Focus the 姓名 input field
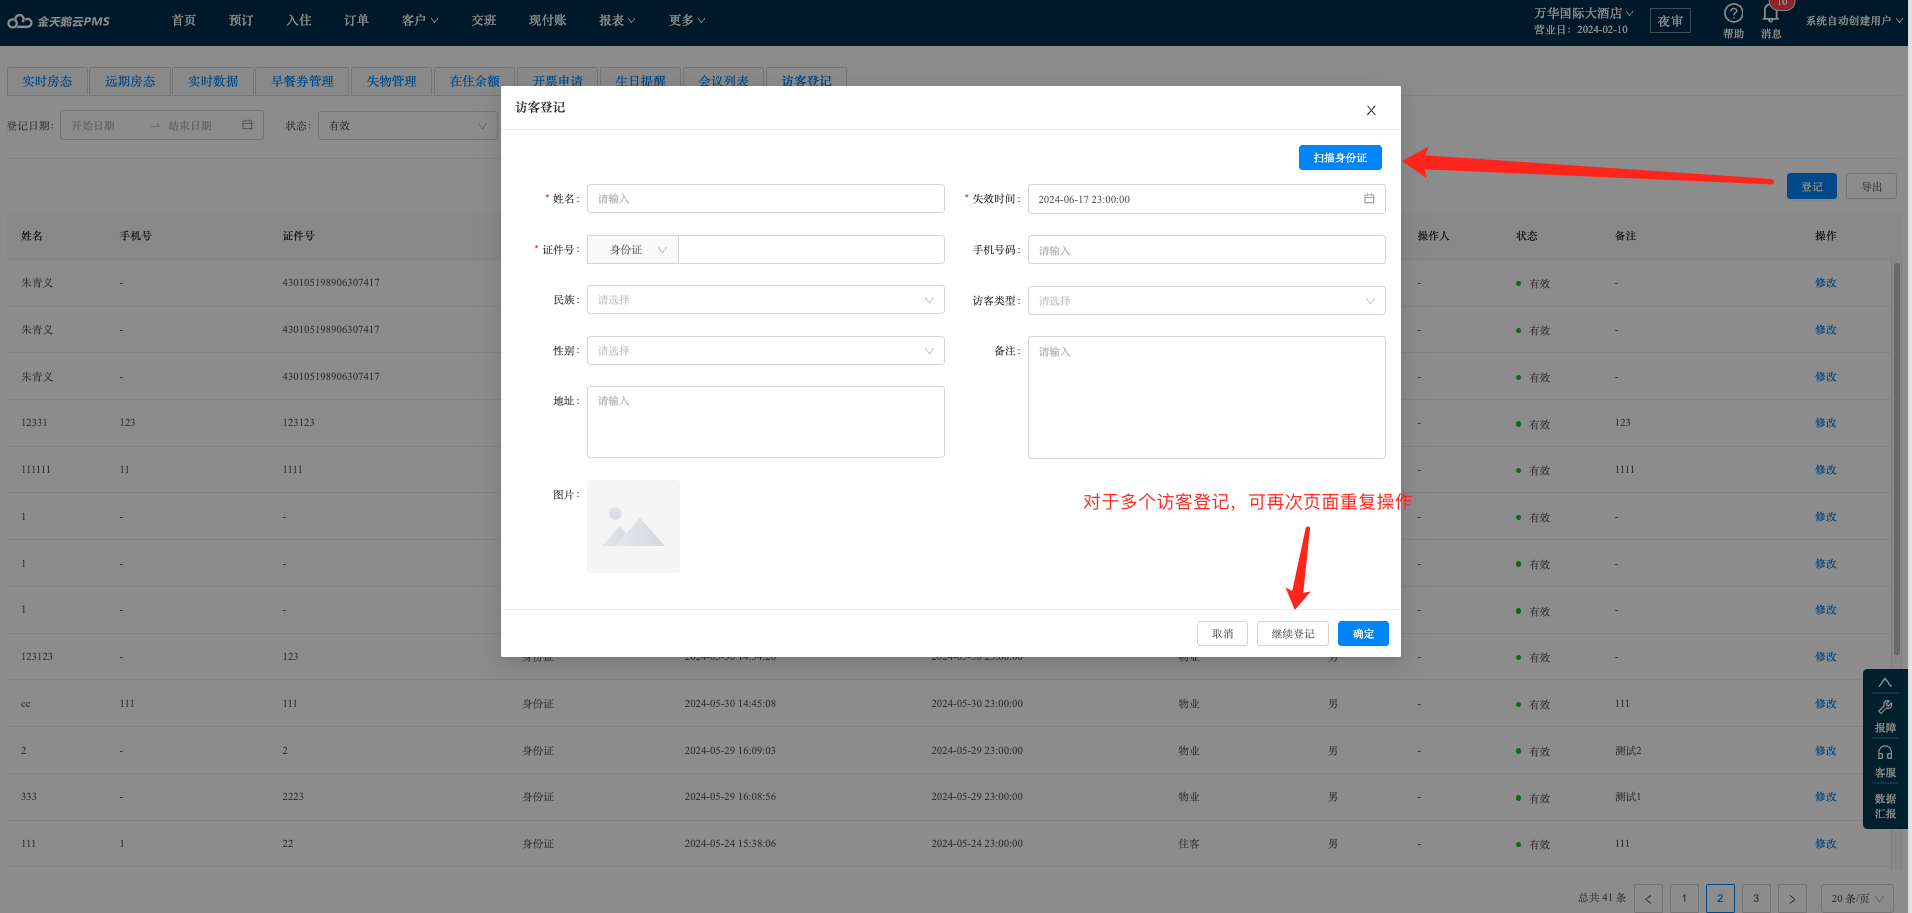The height and width of the screenshot is (913, 1912). point(766,198)
